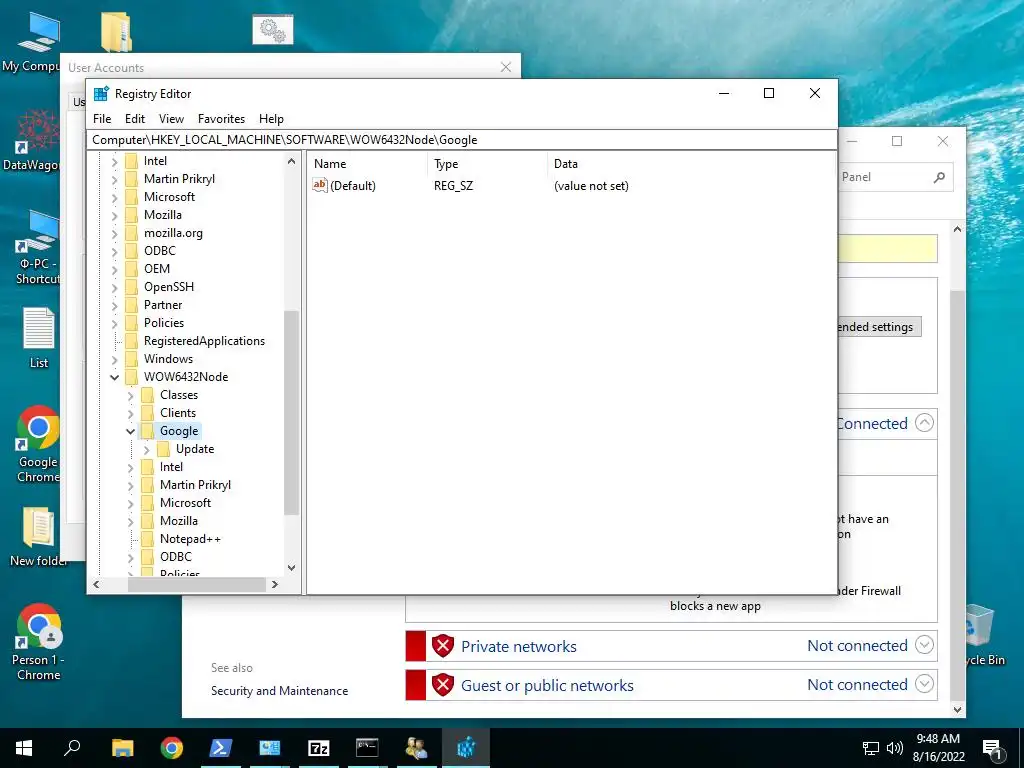
Task: Select the top-level Microsoft key
Action: point(169,197)
